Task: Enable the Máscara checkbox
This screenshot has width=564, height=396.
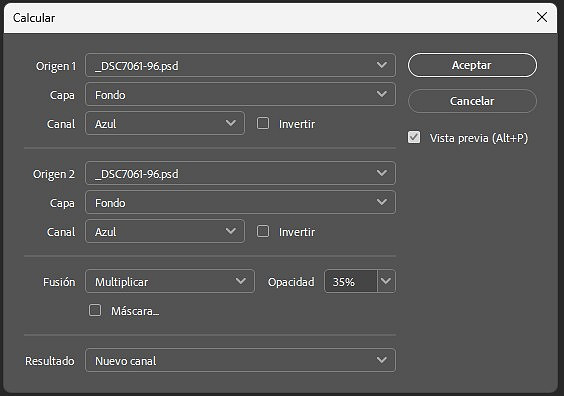Action: [95, 310]
